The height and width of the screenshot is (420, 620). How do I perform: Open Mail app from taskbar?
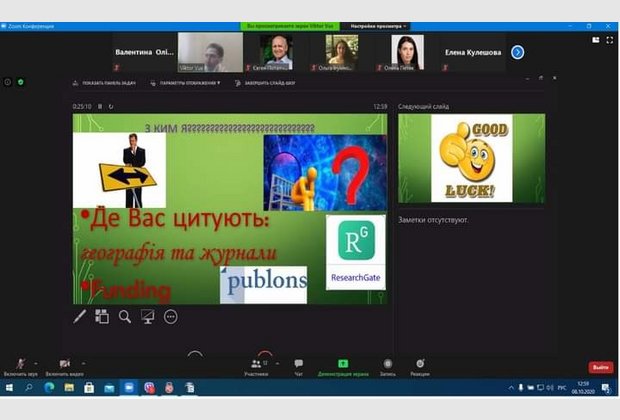tap(109, 388)
